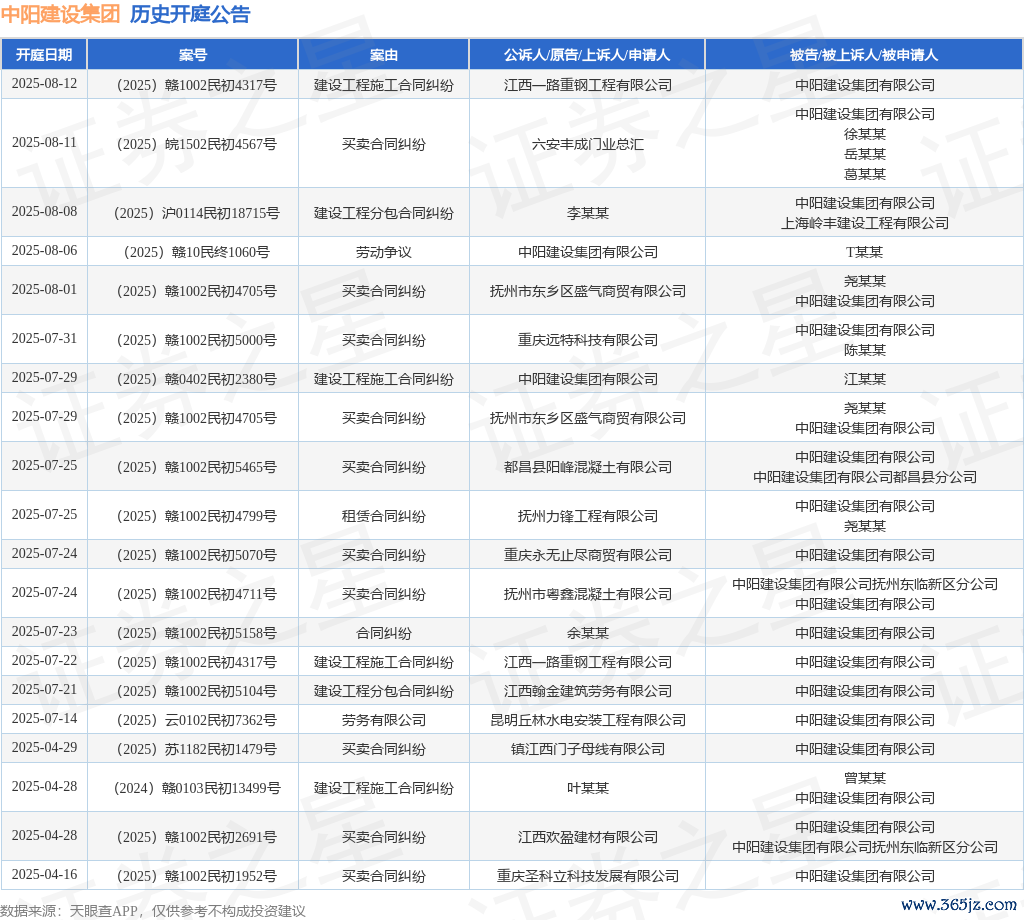Select plaintiff 重庆远特科技有限公司
The image size is (1024, 920).
pos(587,340)
